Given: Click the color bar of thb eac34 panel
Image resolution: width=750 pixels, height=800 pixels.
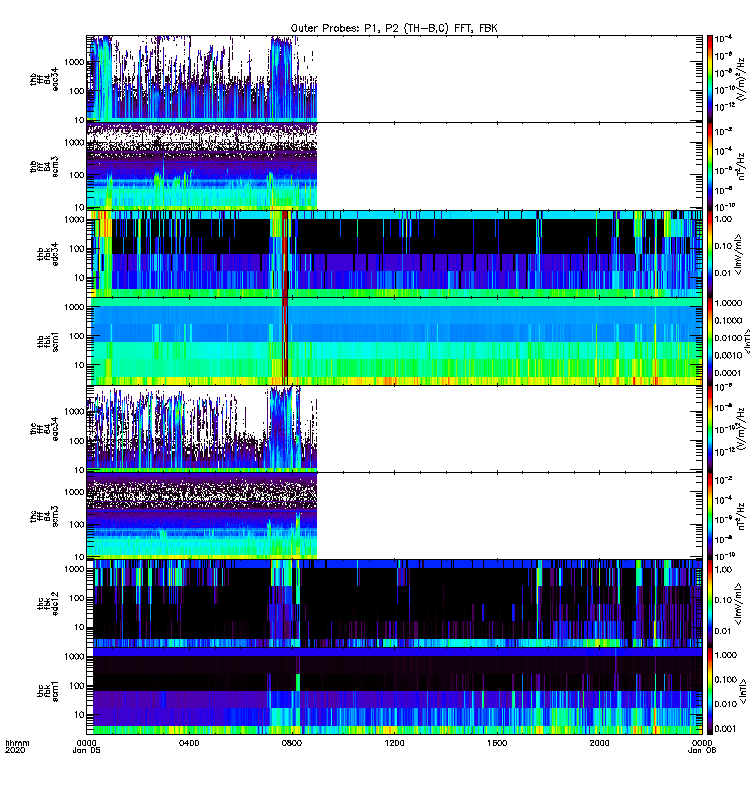Looking at the screenshot, I should click(709, 79).
